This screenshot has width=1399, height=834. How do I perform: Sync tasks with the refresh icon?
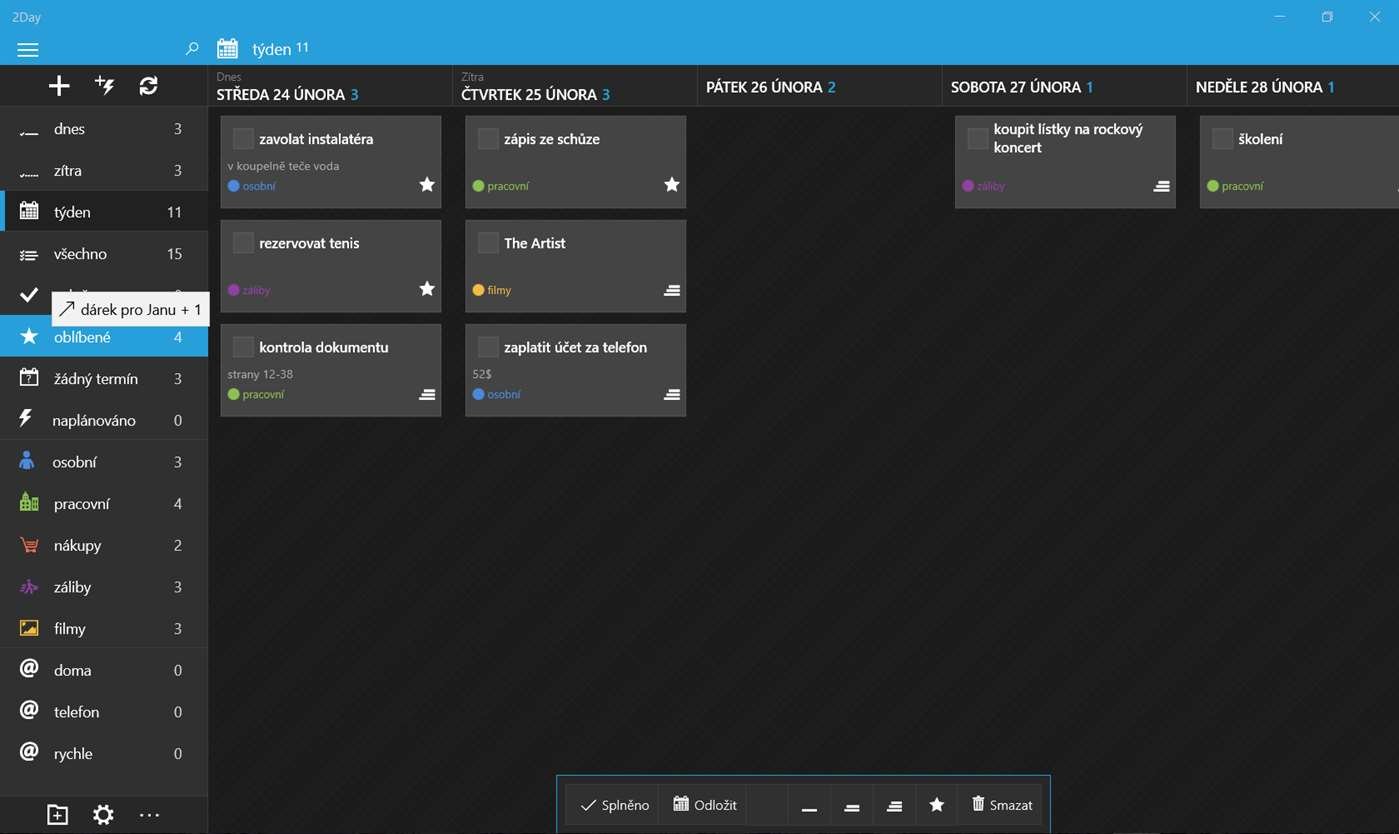[x=148, y=86]
